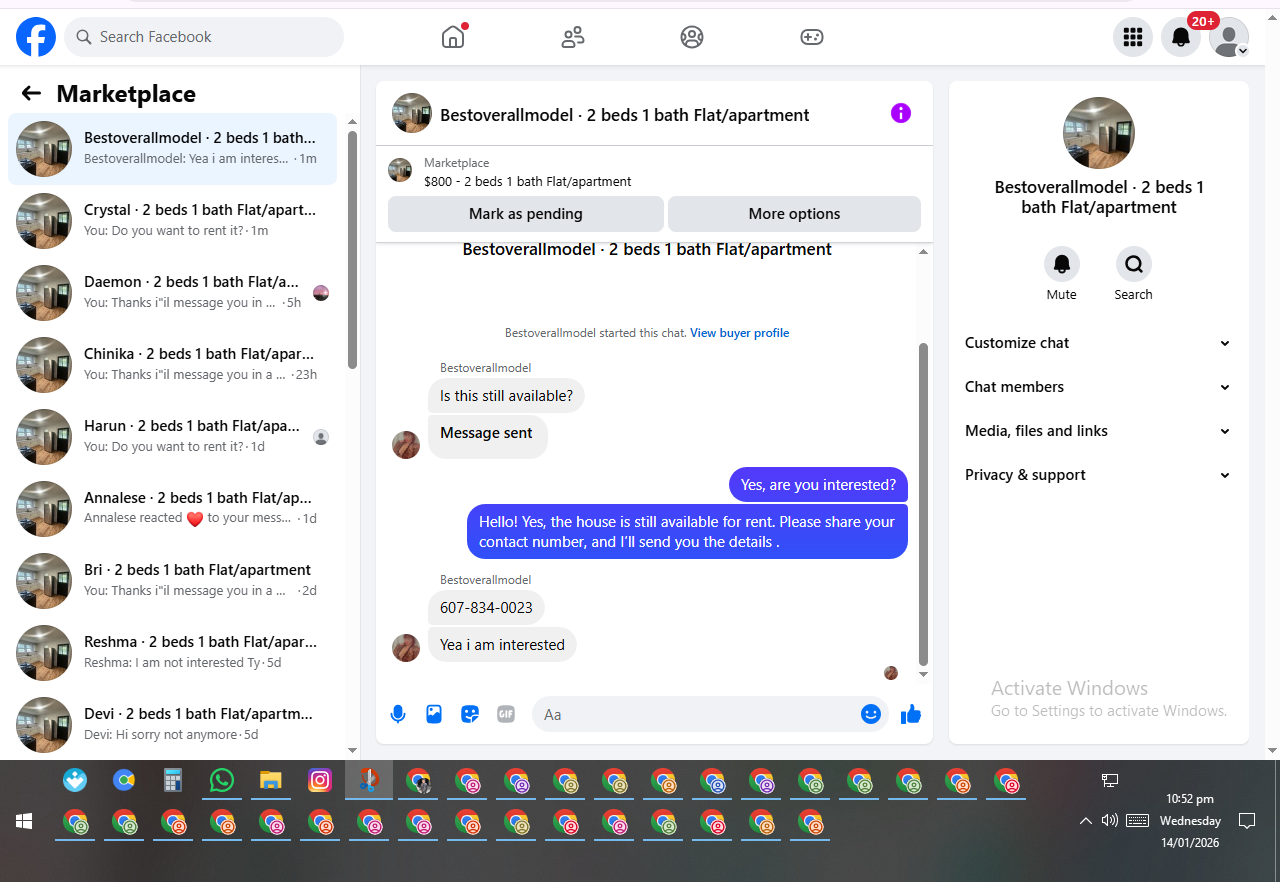
Task: Open the Annalese conversation
Action: pos(172,509)
